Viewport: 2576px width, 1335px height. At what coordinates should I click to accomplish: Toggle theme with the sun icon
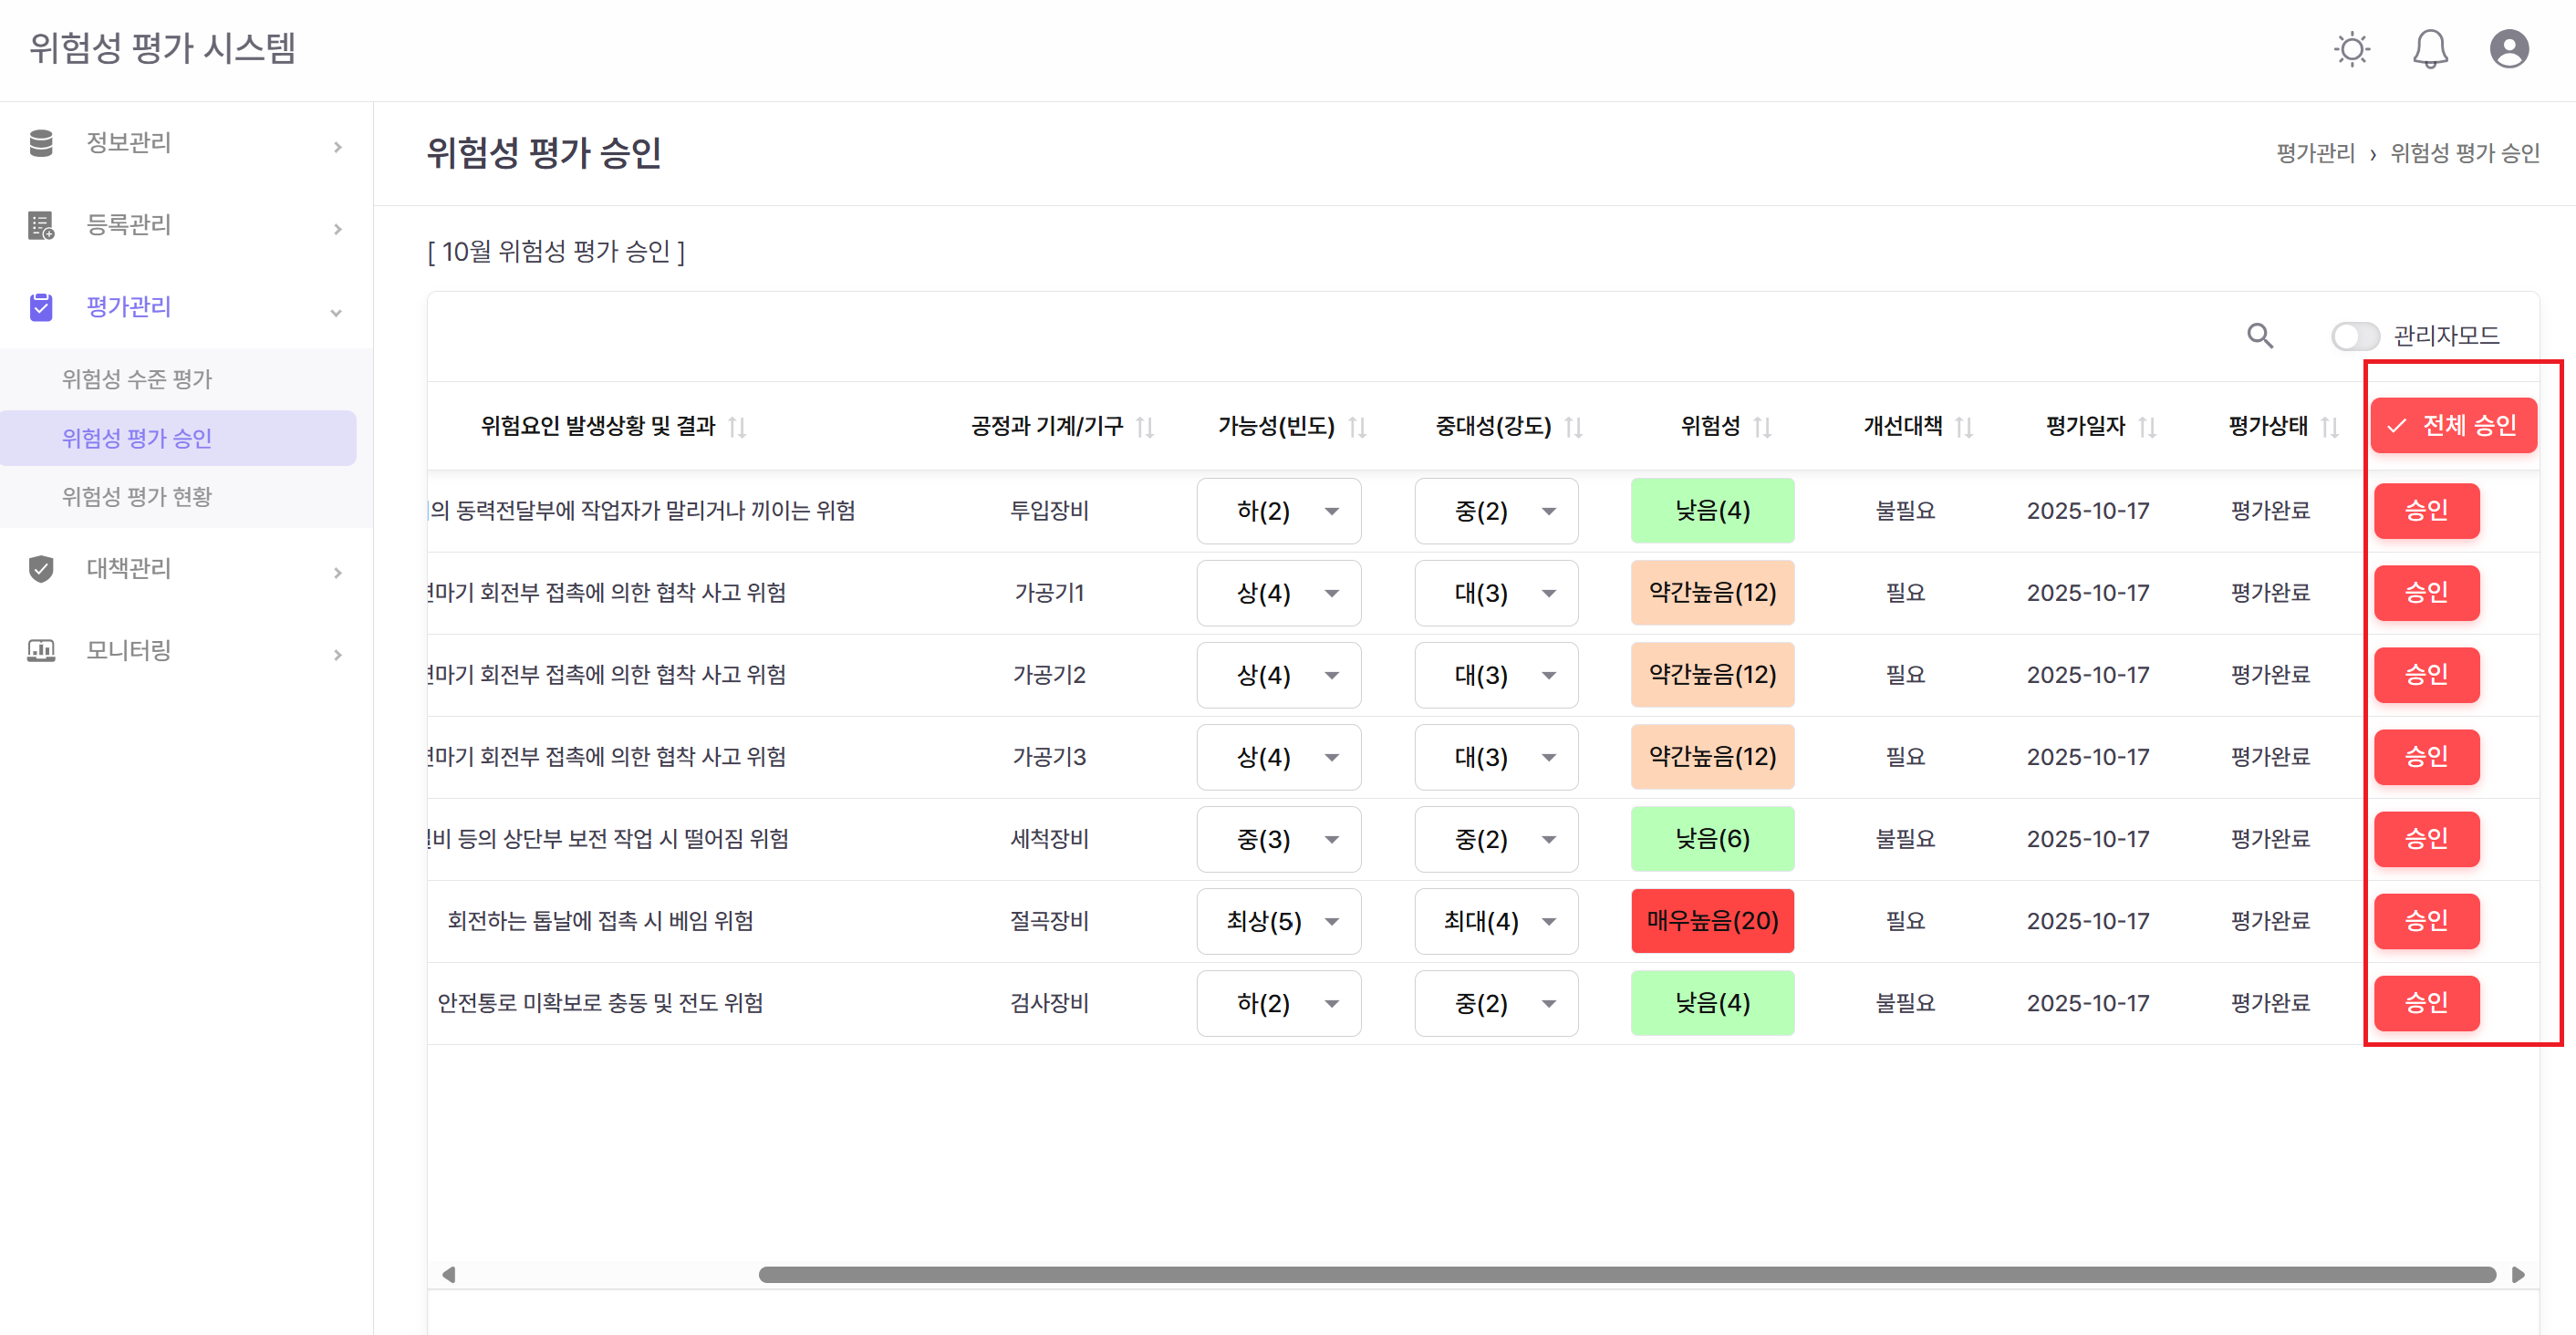(x=2352, y=48)
